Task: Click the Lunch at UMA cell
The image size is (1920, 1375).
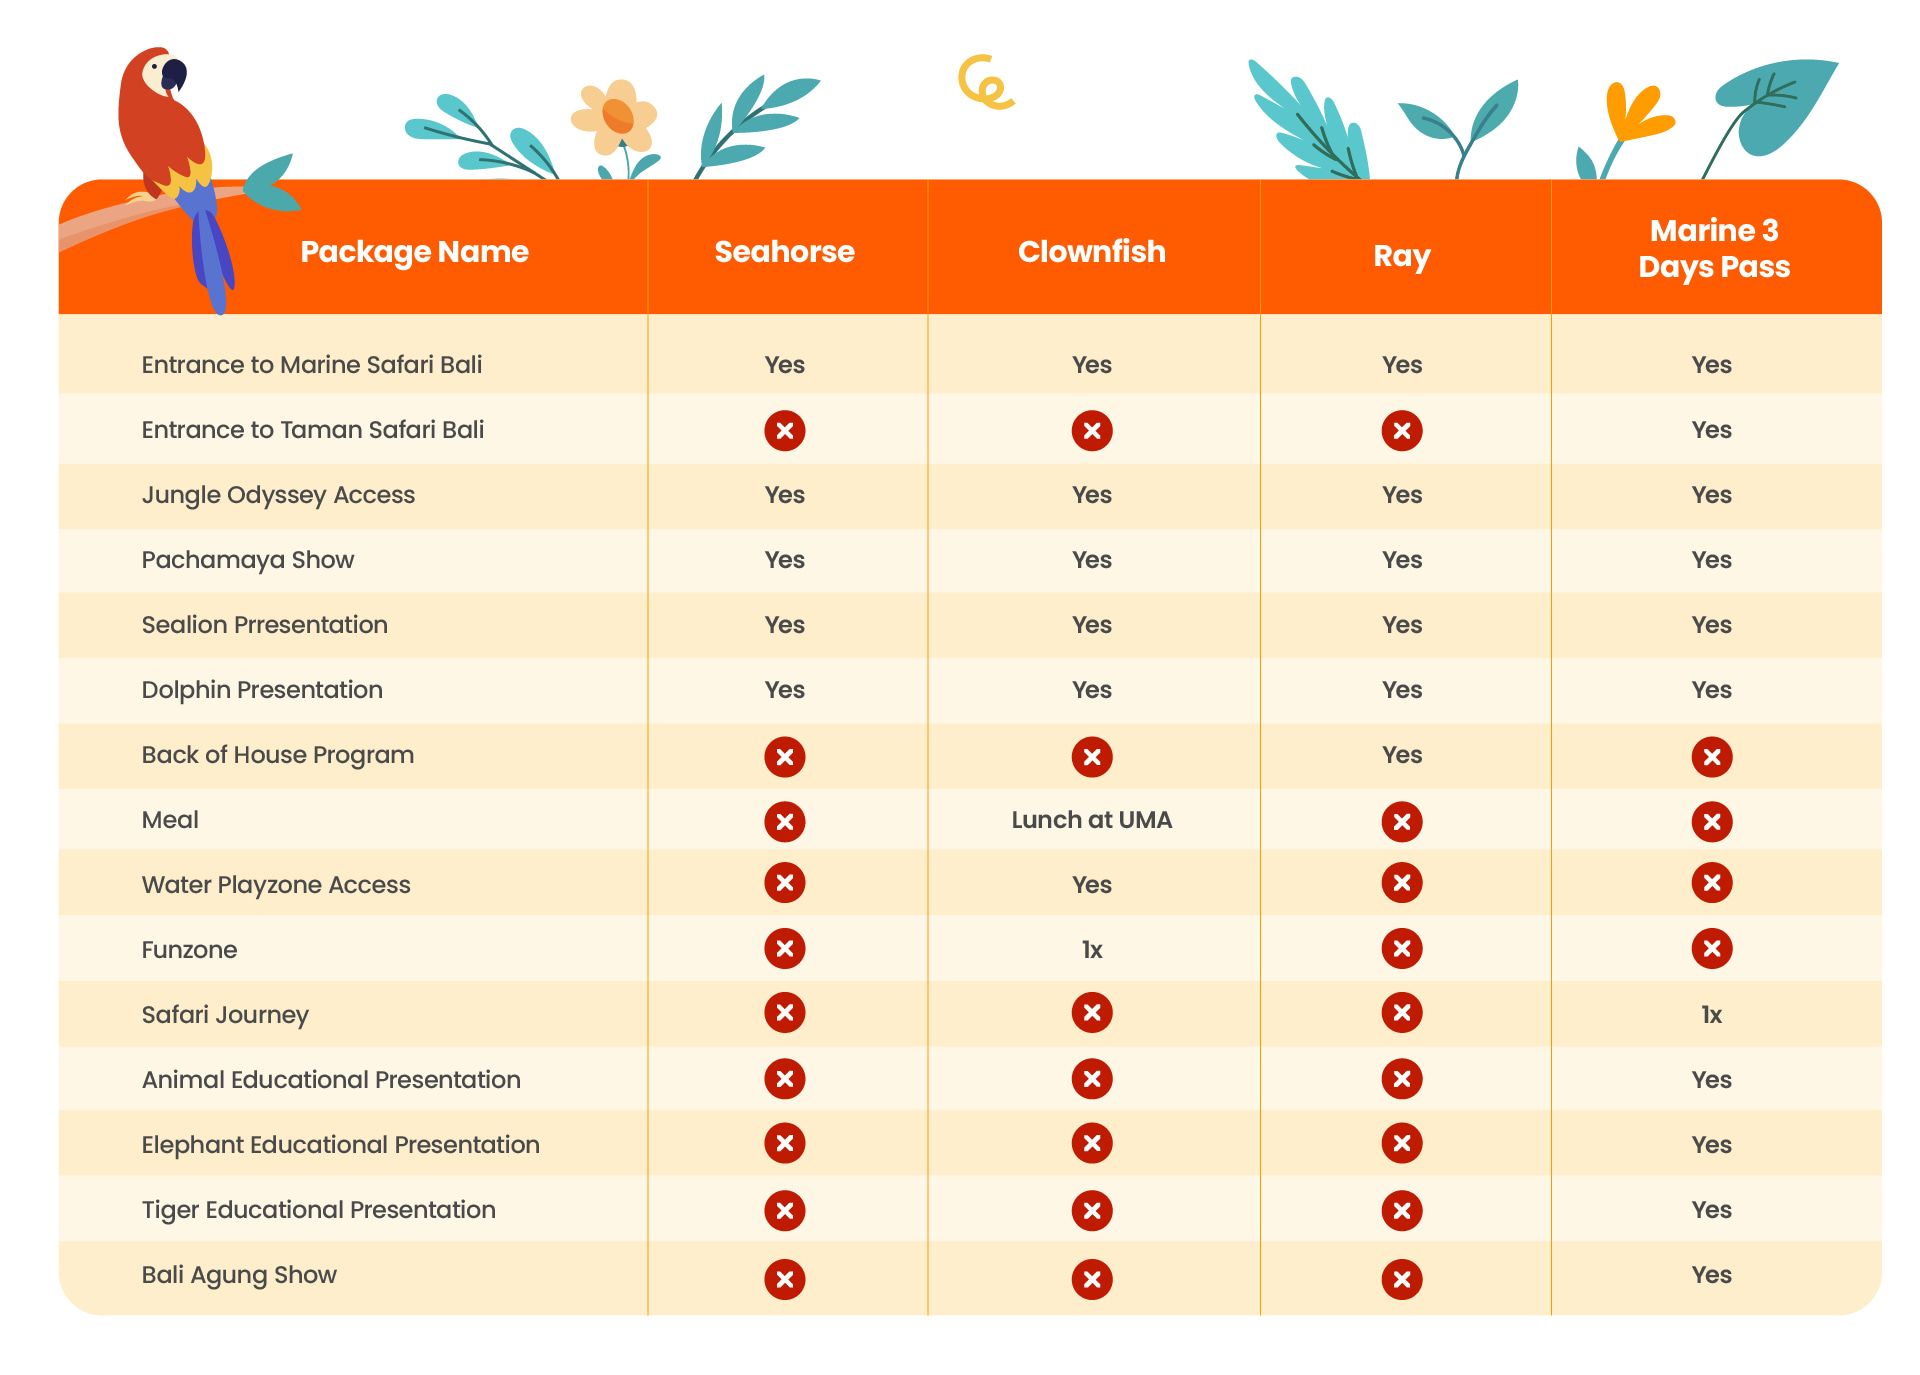Action: [x=1091, y=820]
